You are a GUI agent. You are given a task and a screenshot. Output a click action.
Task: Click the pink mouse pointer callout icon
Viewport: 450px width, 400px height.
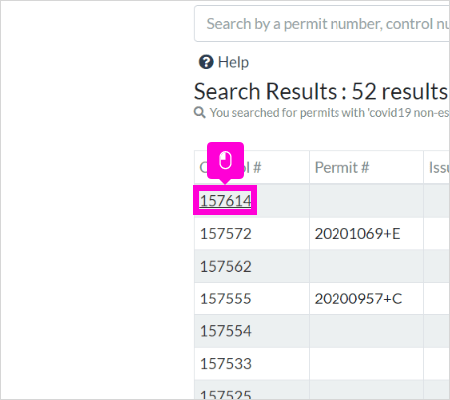225,161
